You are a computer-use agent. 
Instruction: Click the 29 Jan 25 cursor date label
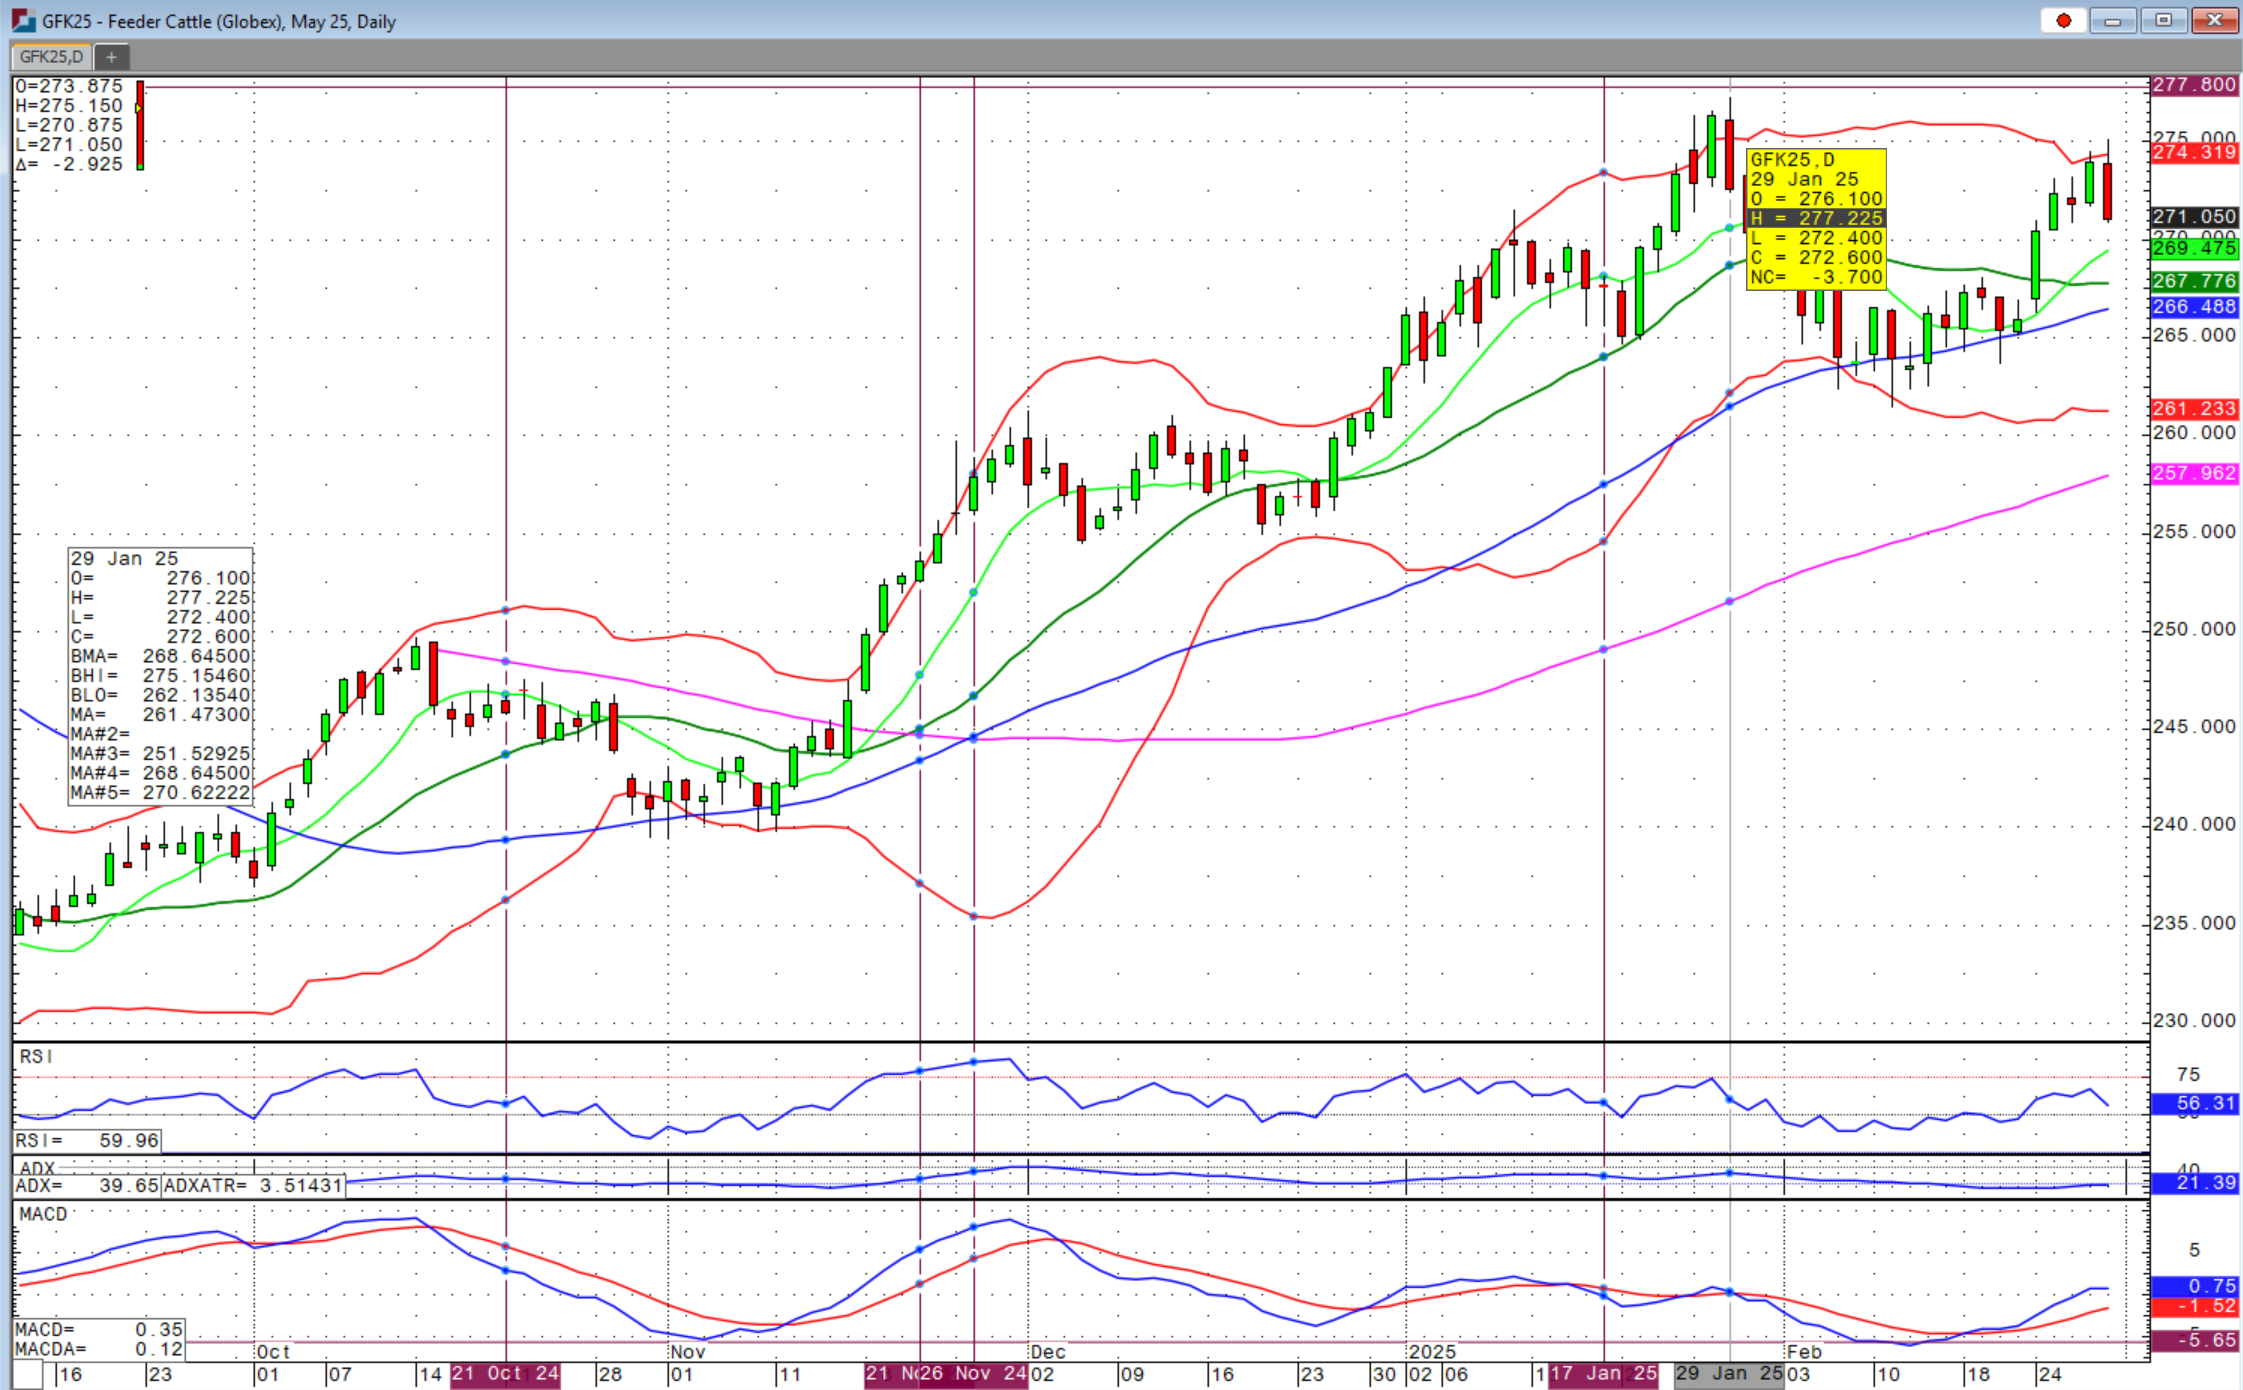(1729, 1374)
